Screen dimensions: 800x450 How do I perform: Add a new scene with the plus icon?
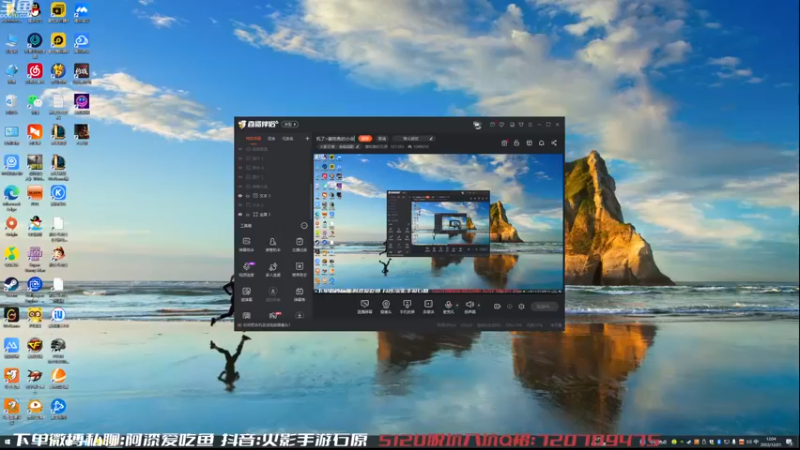point(307,138)
